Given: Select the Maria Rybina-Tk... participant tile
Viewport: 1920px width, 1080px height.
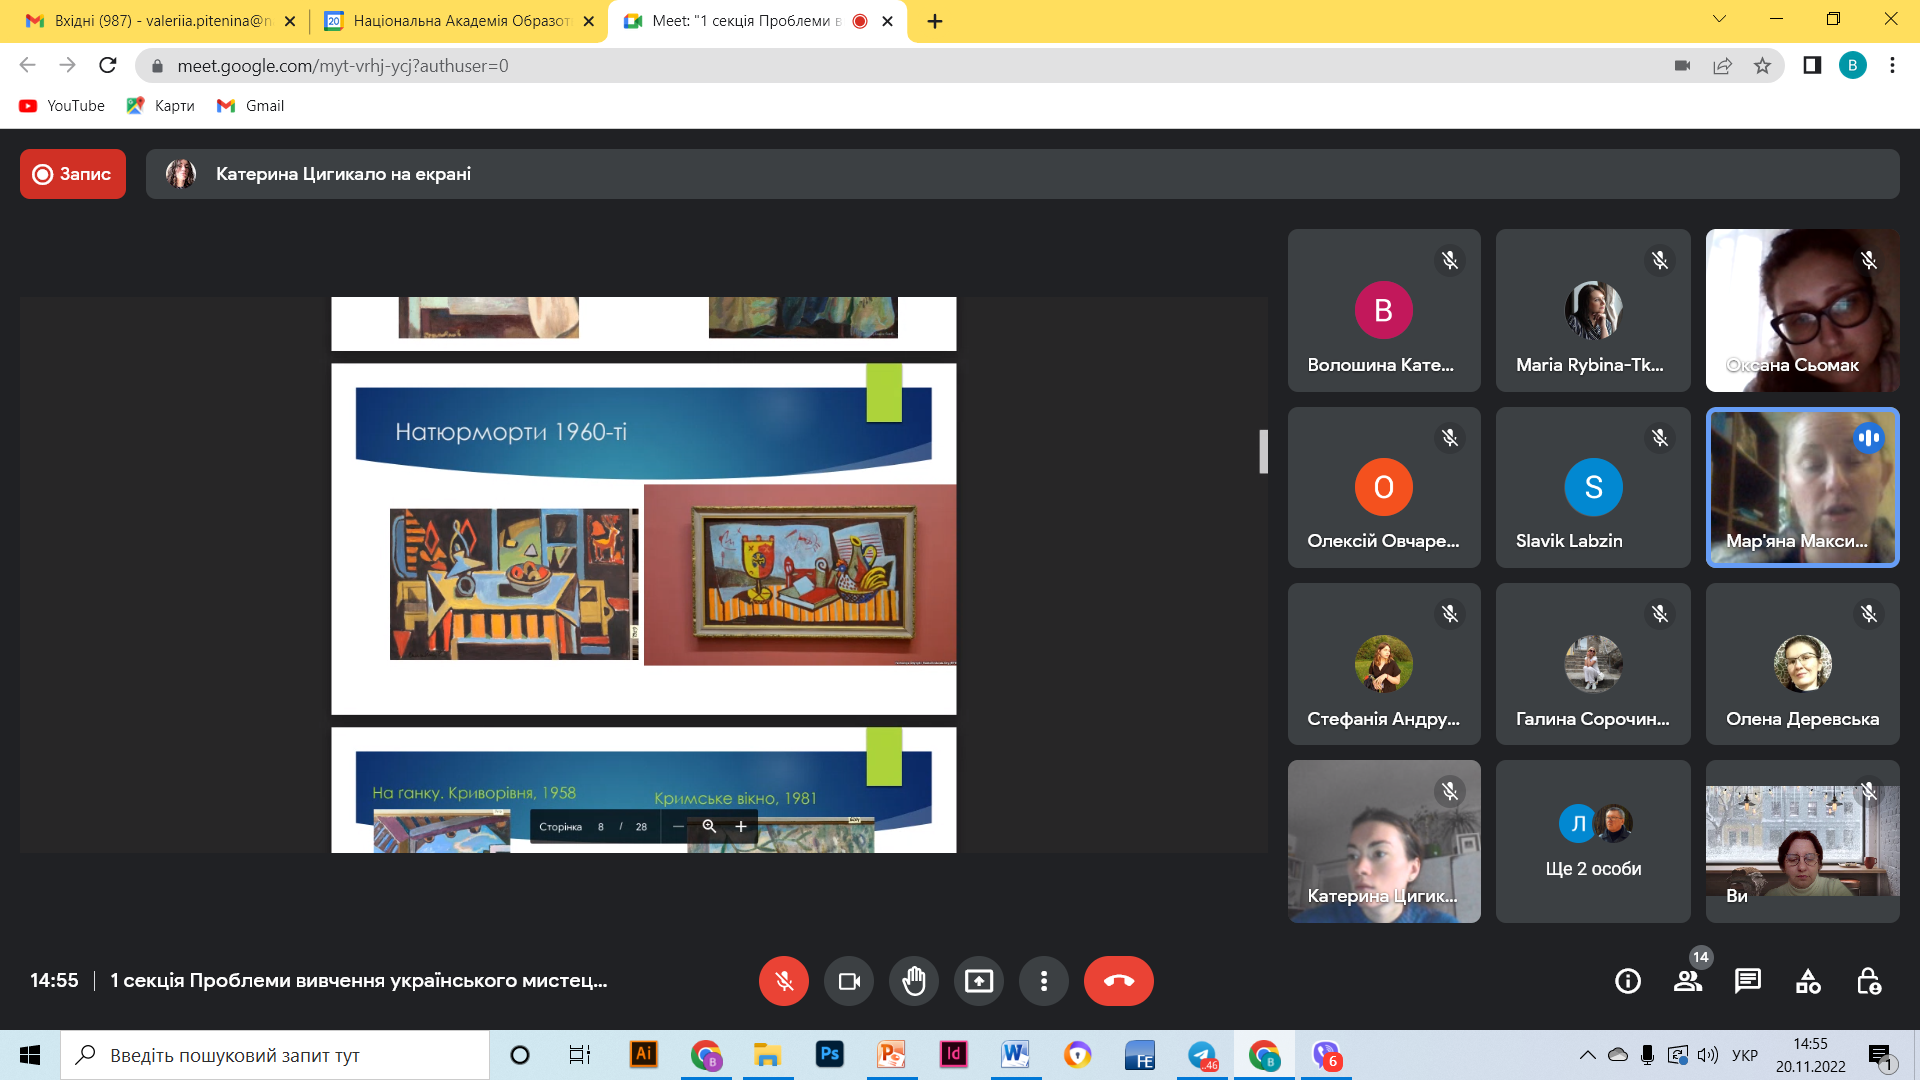Looking at the screenshot, I should [x=1593, y=310].
